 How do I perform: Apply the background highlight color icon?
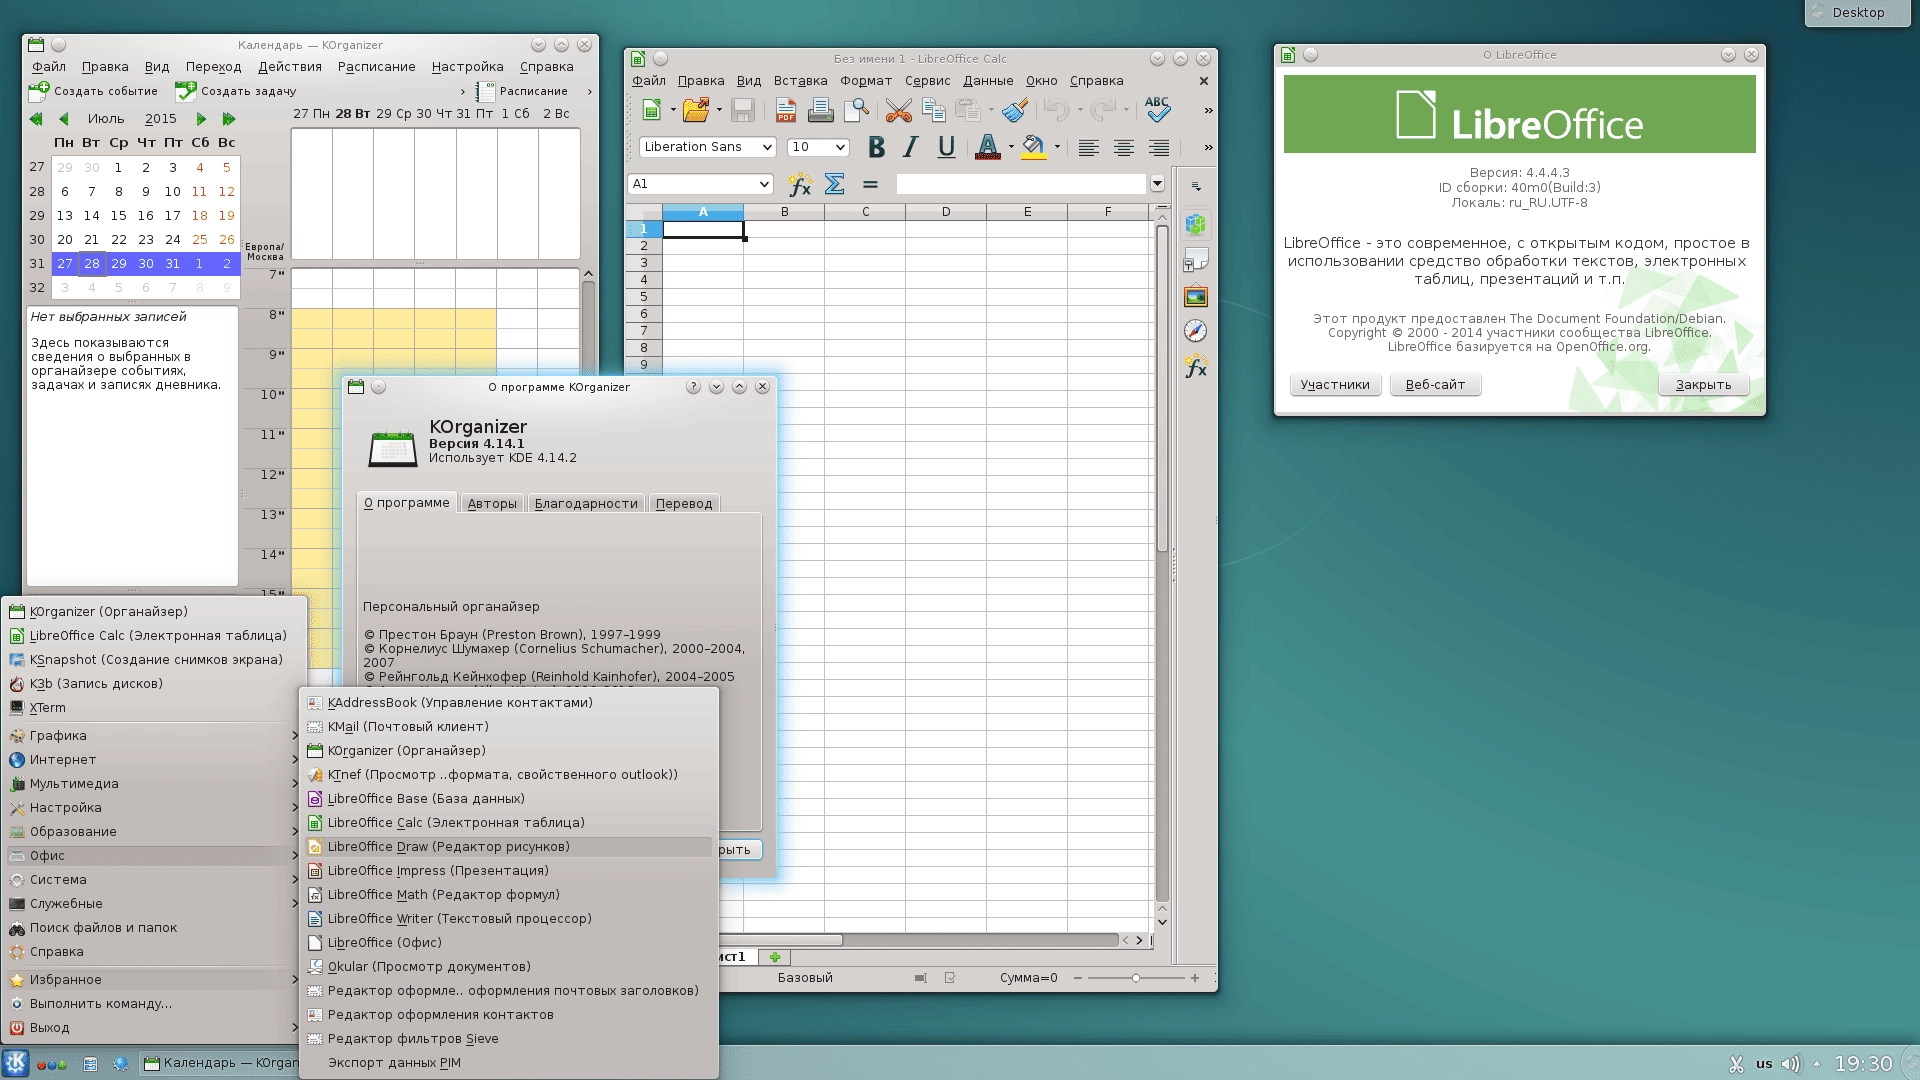pos(1034,148)
